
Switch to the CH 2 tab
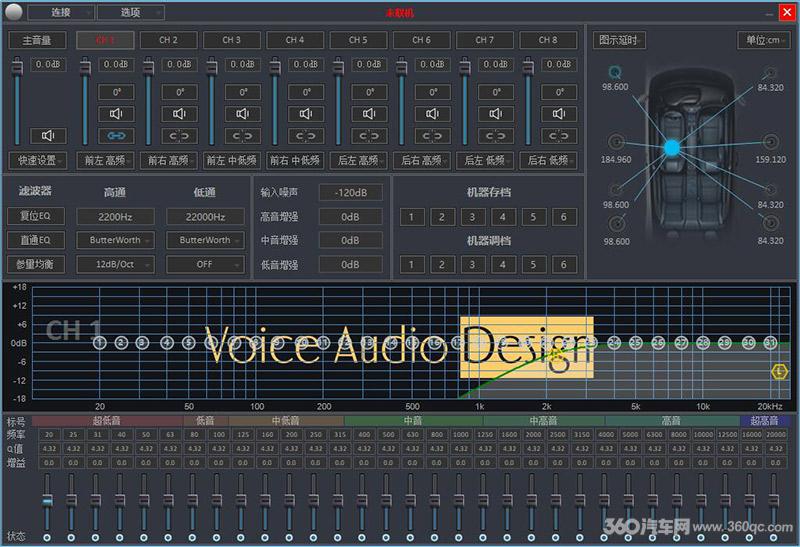(x=169, y=40)
